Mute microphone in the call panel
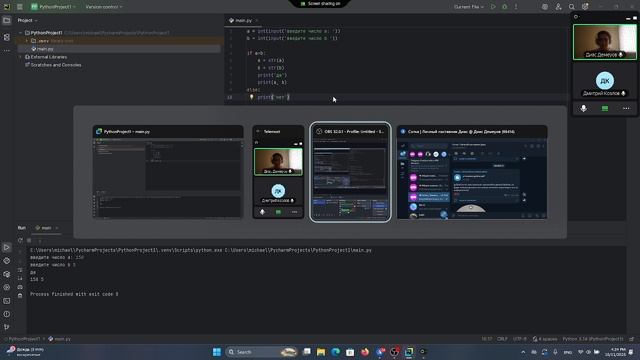 coord(584,108)
